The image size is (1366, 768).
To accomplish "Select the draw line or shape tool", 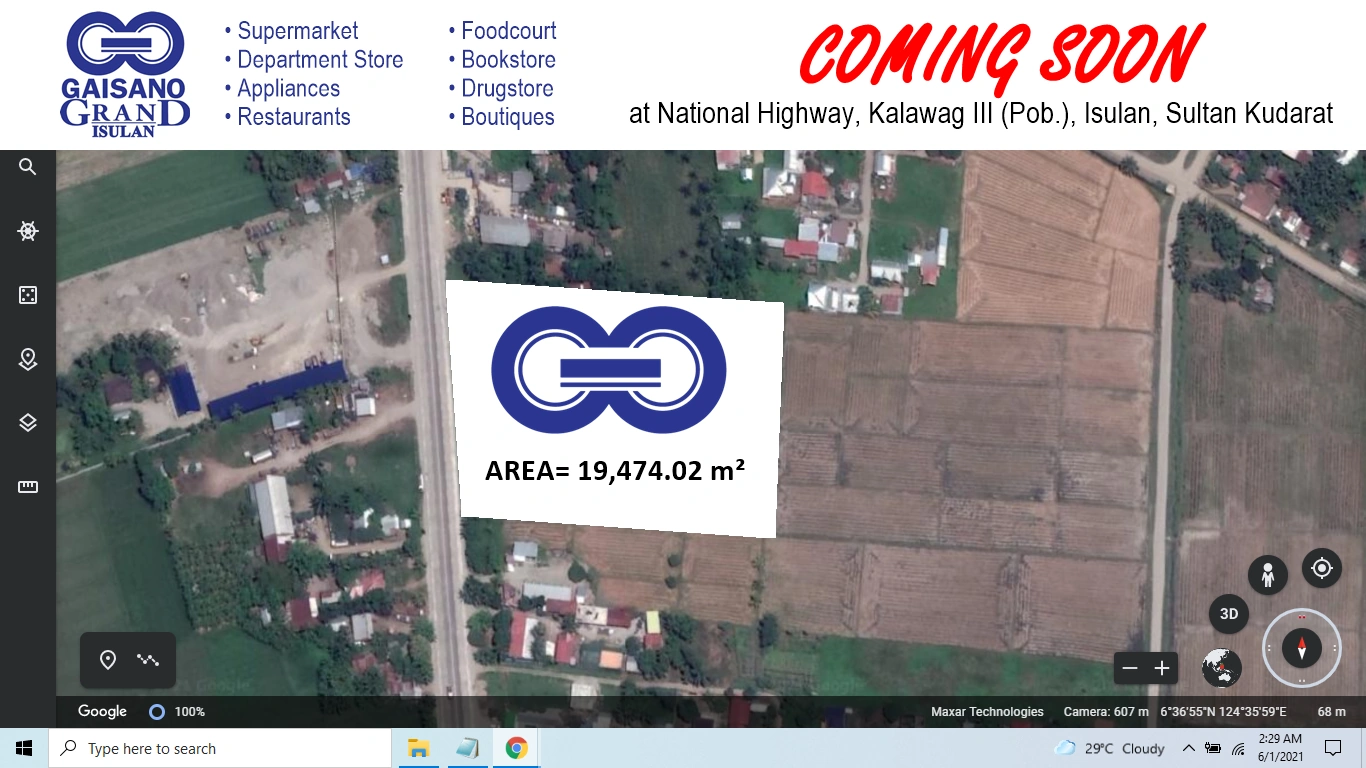I will pyautogui.click(x=148, y=660).
